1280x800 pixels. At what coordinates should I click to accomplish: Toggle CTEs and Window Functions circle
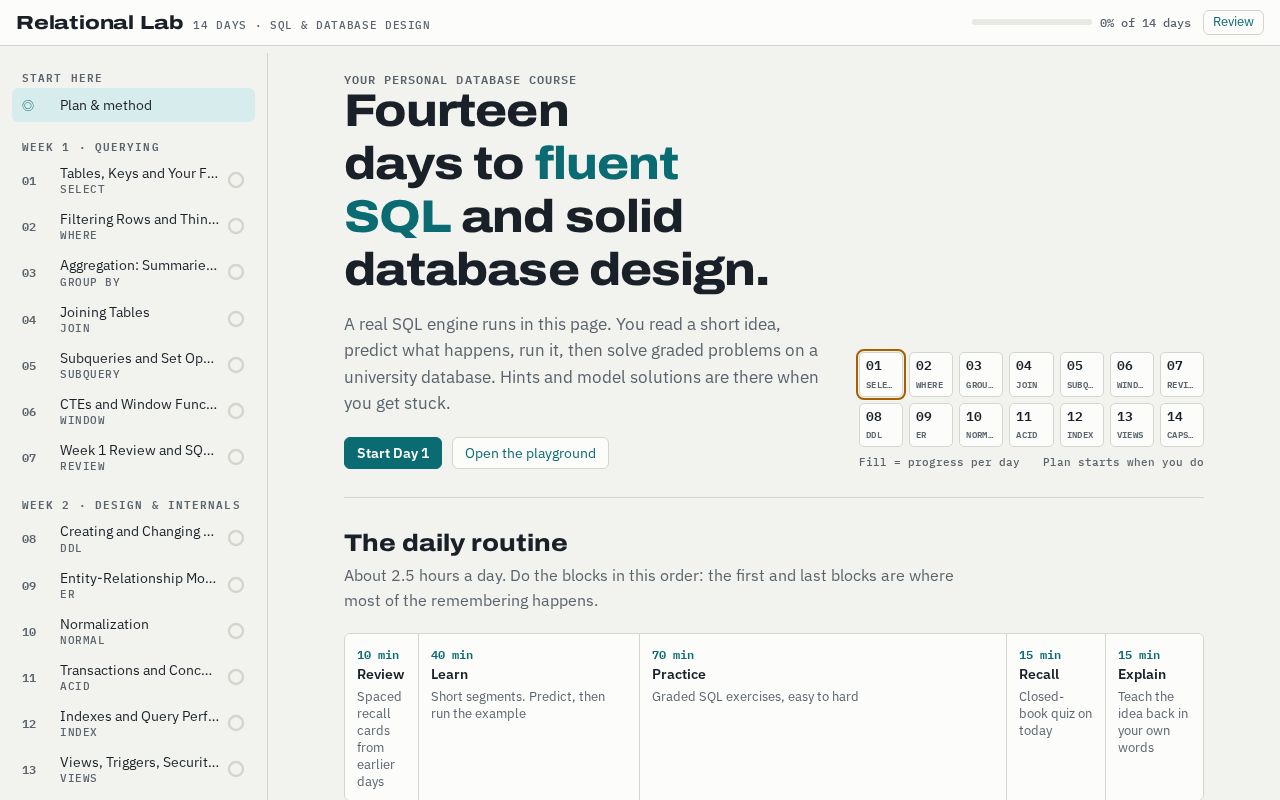236,411
